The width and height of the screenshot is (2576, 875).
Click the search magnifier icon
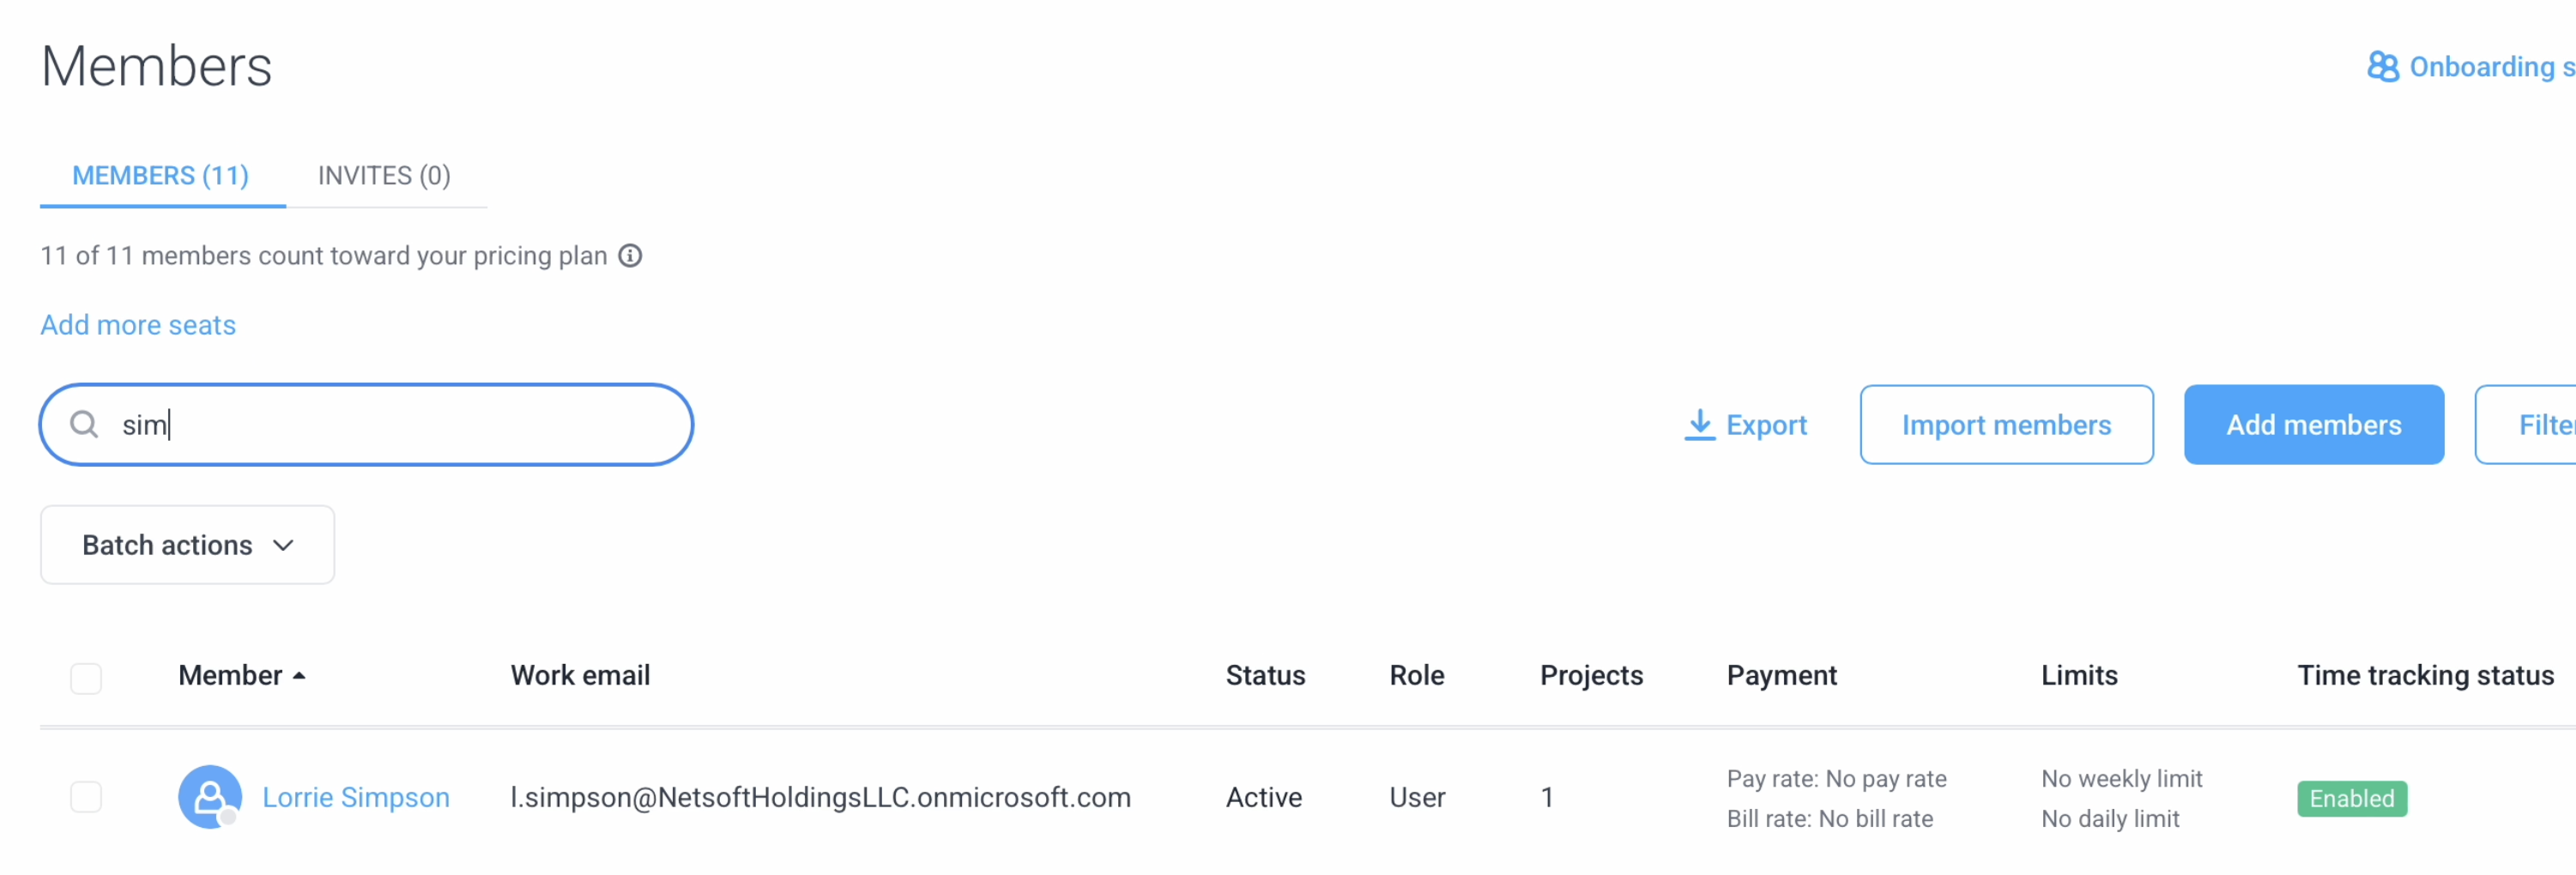click(x=84, y=425)
